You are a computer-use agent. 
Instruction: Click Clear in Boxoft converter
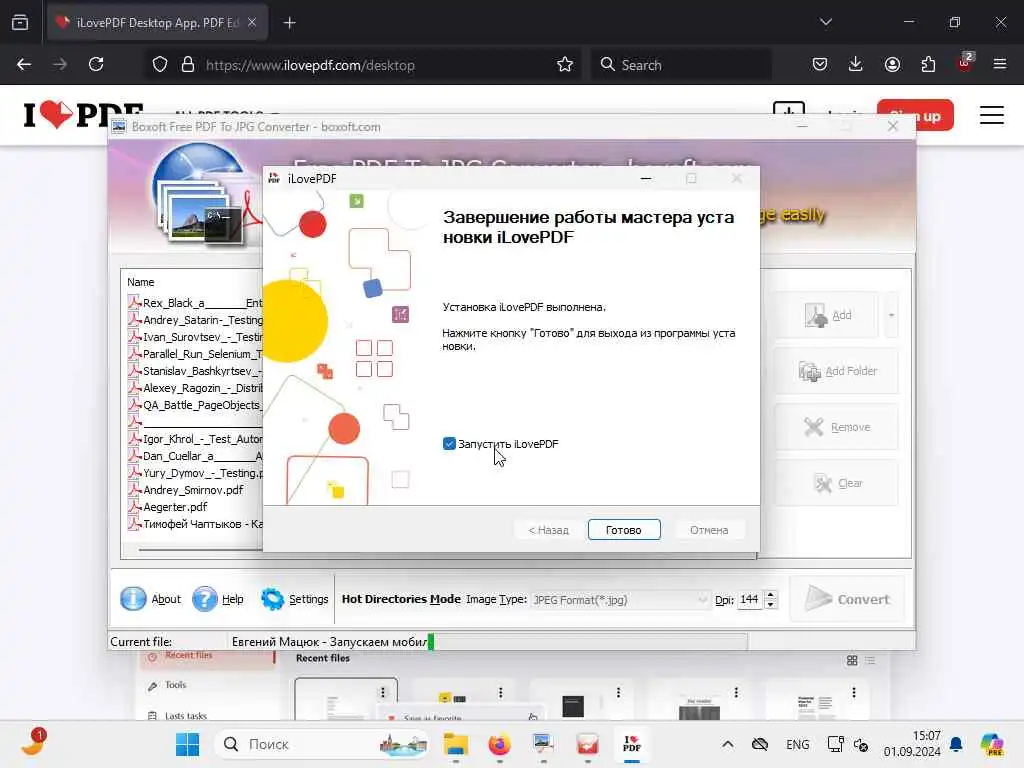coord(837,483)
